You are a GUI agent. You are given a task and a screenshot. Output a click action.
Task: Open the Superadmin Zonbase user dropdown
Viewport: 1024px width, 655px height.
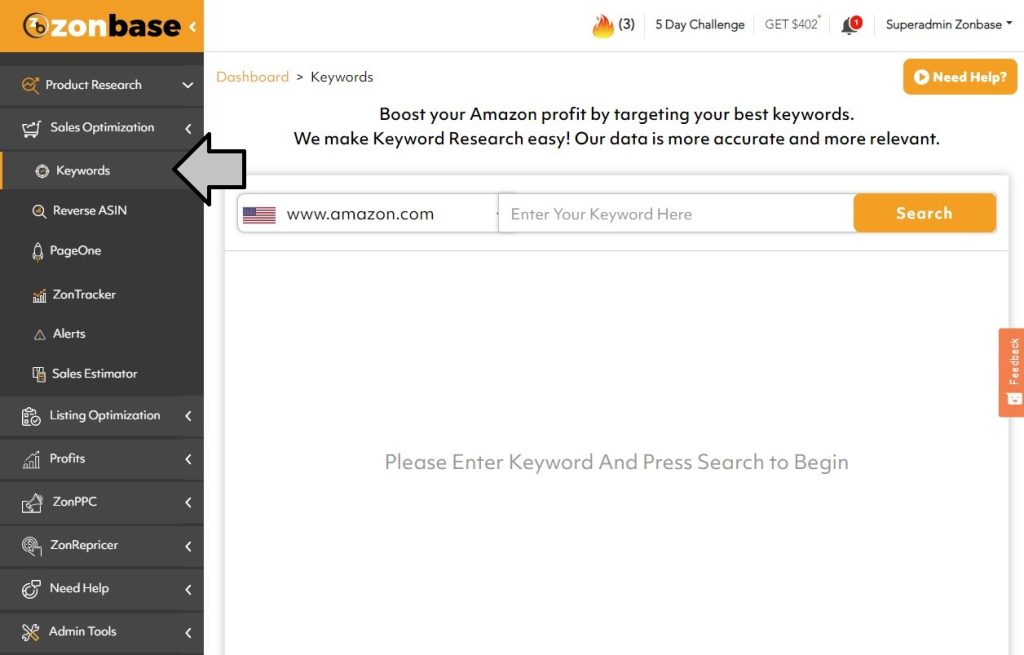948,25
